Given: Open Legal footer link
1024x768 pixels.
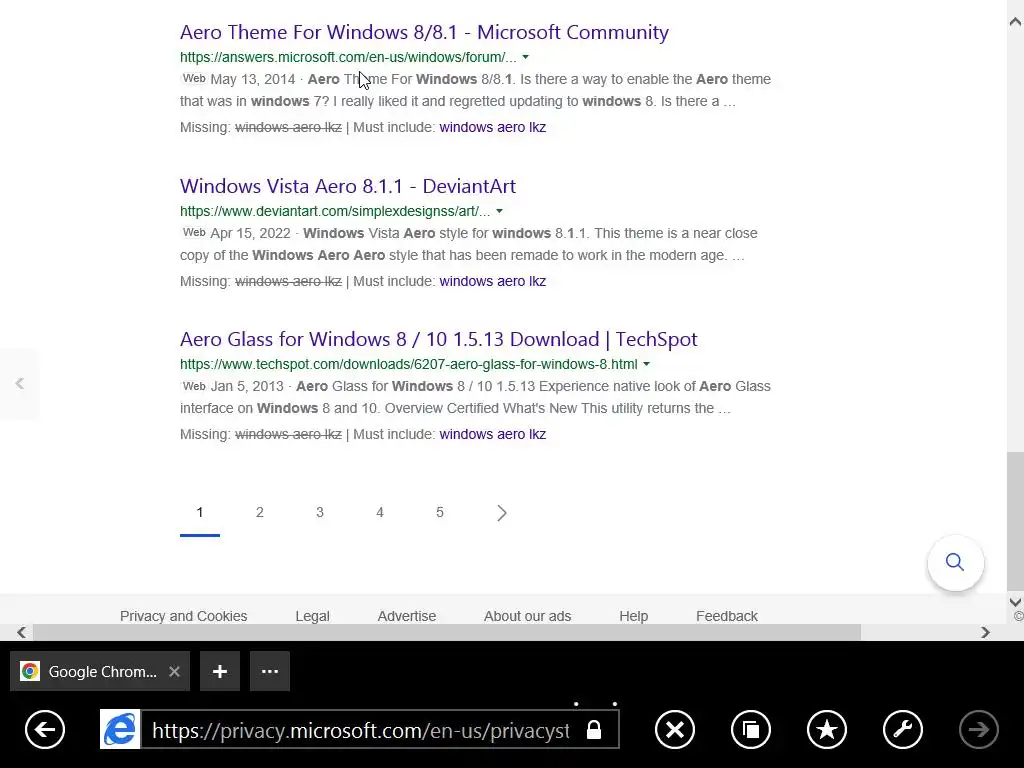Looking at the screenshot, I should [x=312, y=616].
